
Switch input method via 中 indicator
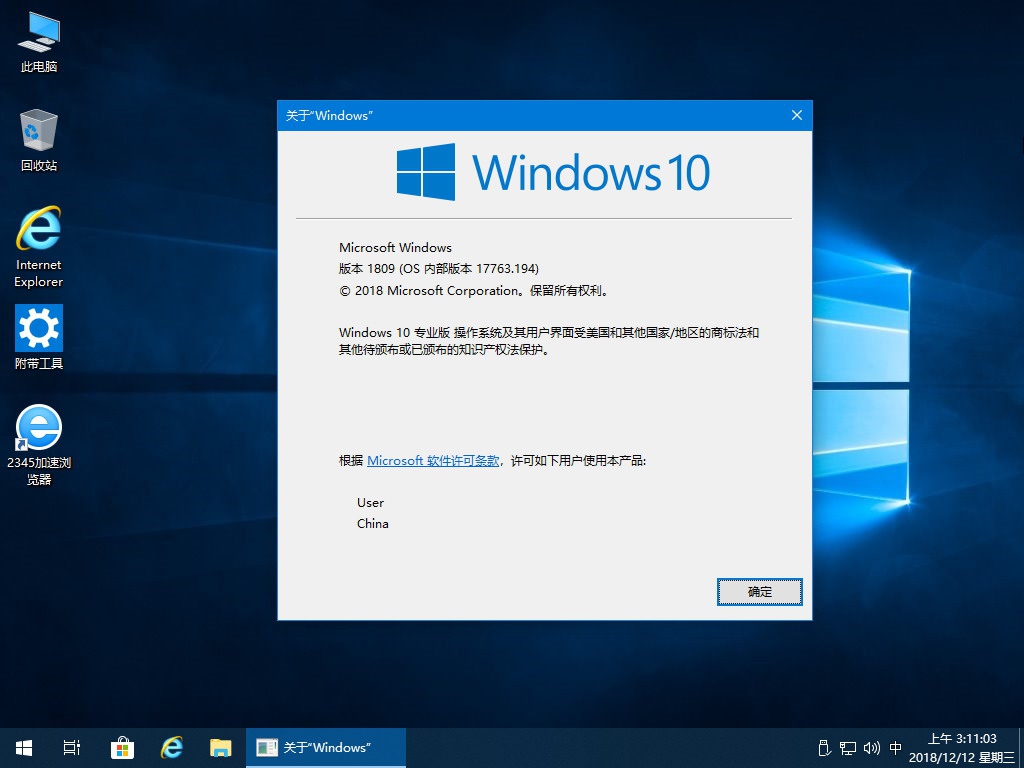point(895,748)
